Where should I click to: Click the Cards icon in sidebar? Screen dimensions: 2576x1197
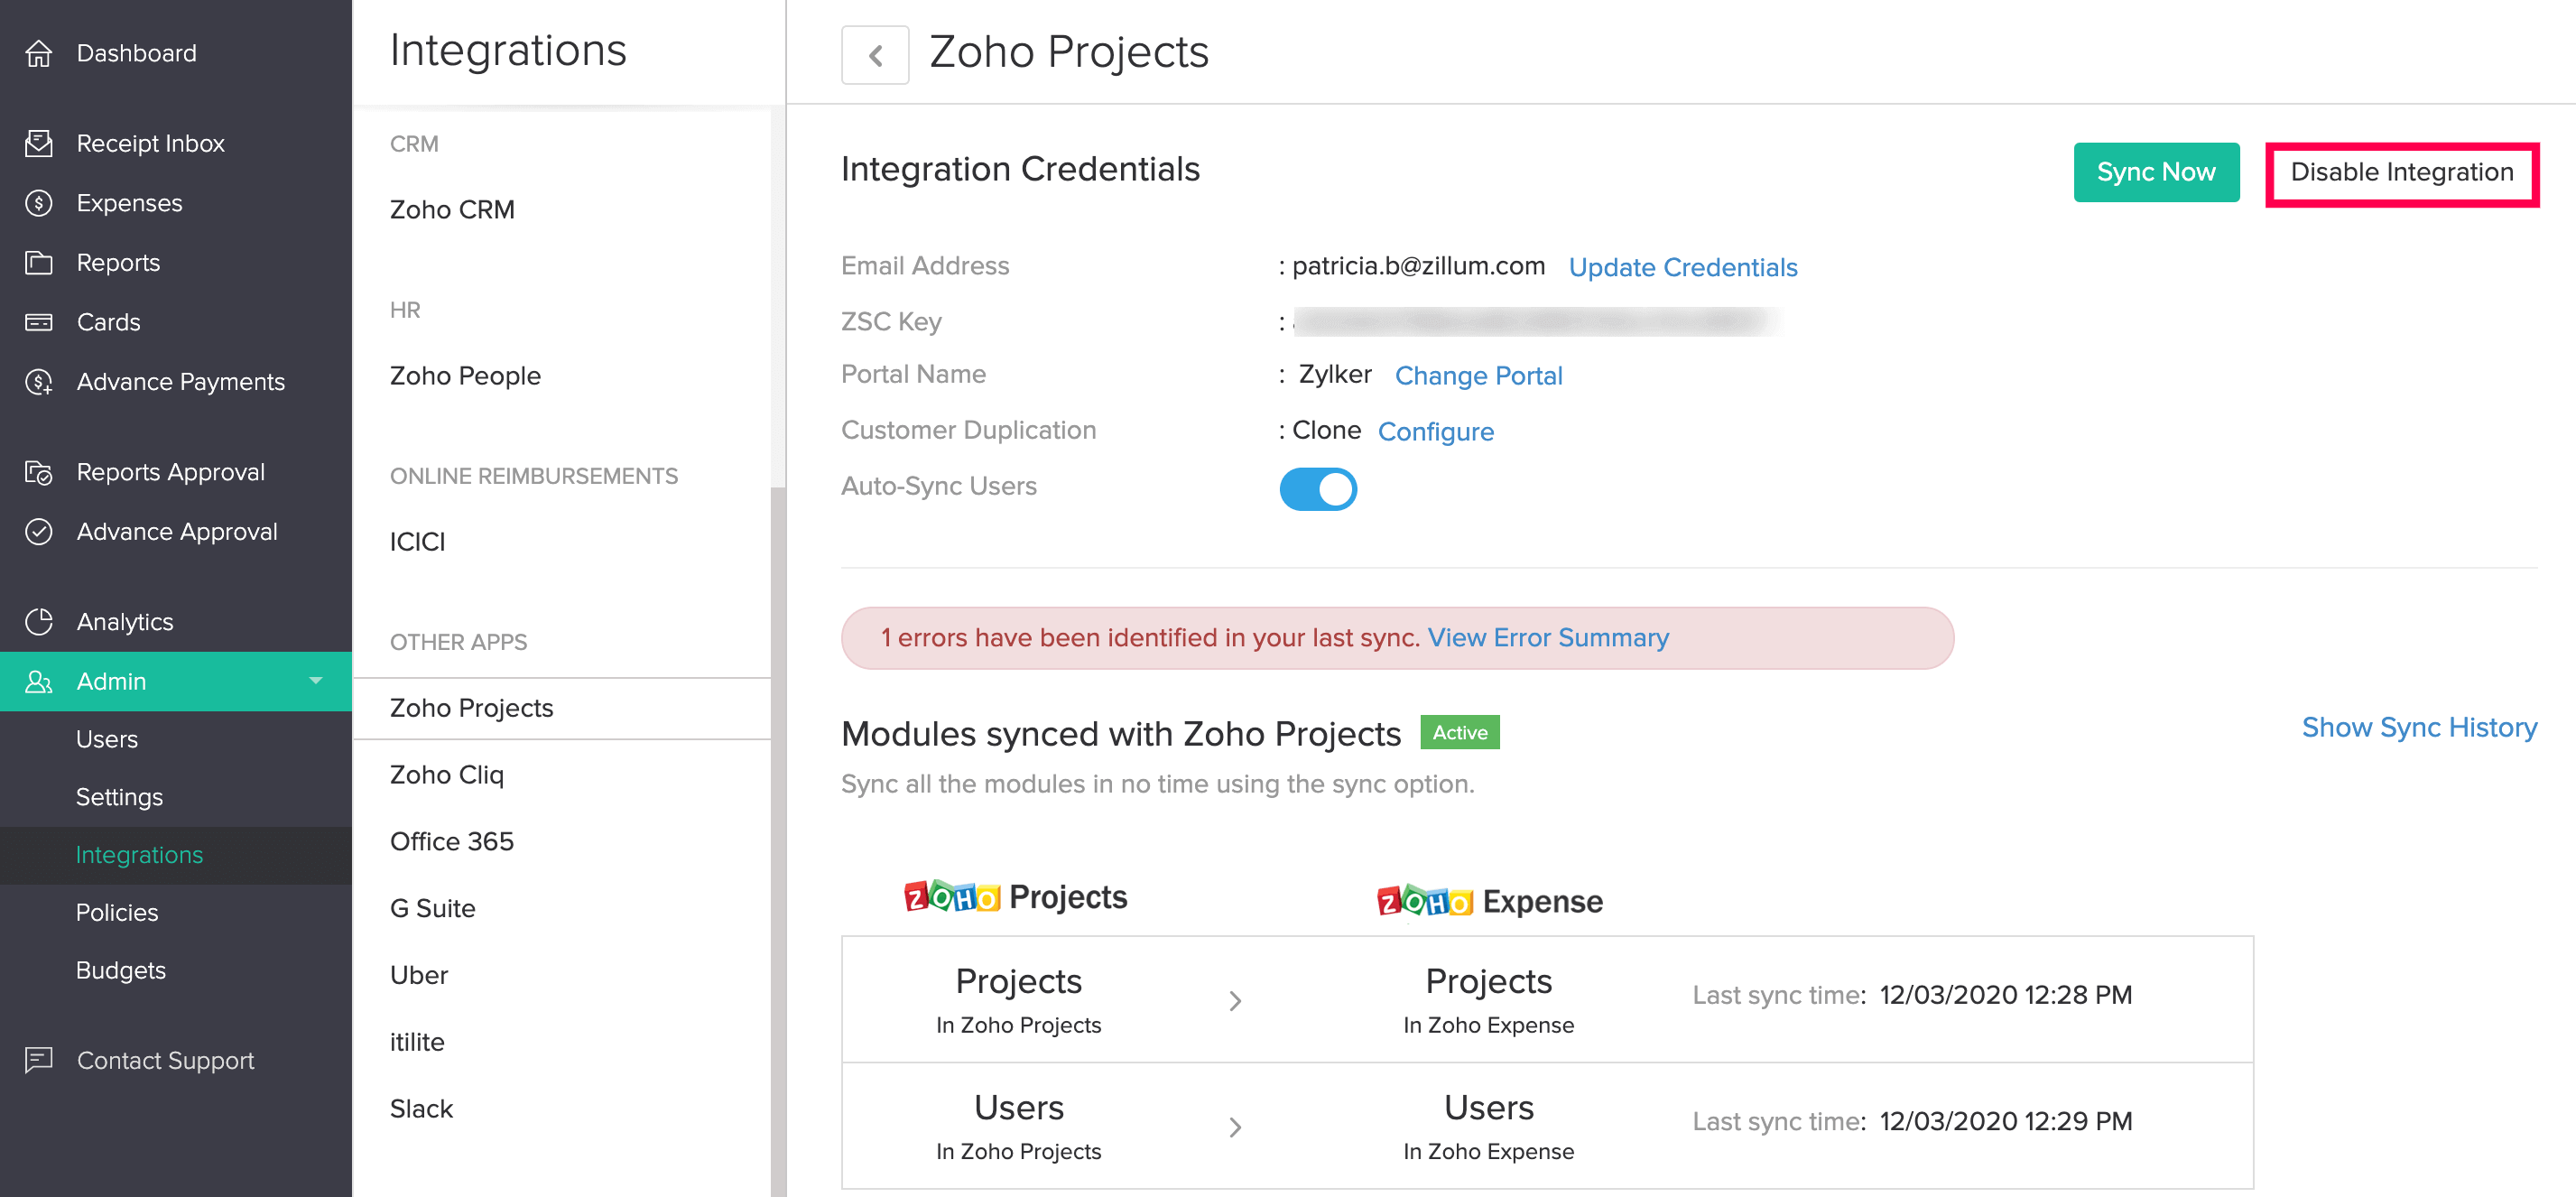pos(39,323)
